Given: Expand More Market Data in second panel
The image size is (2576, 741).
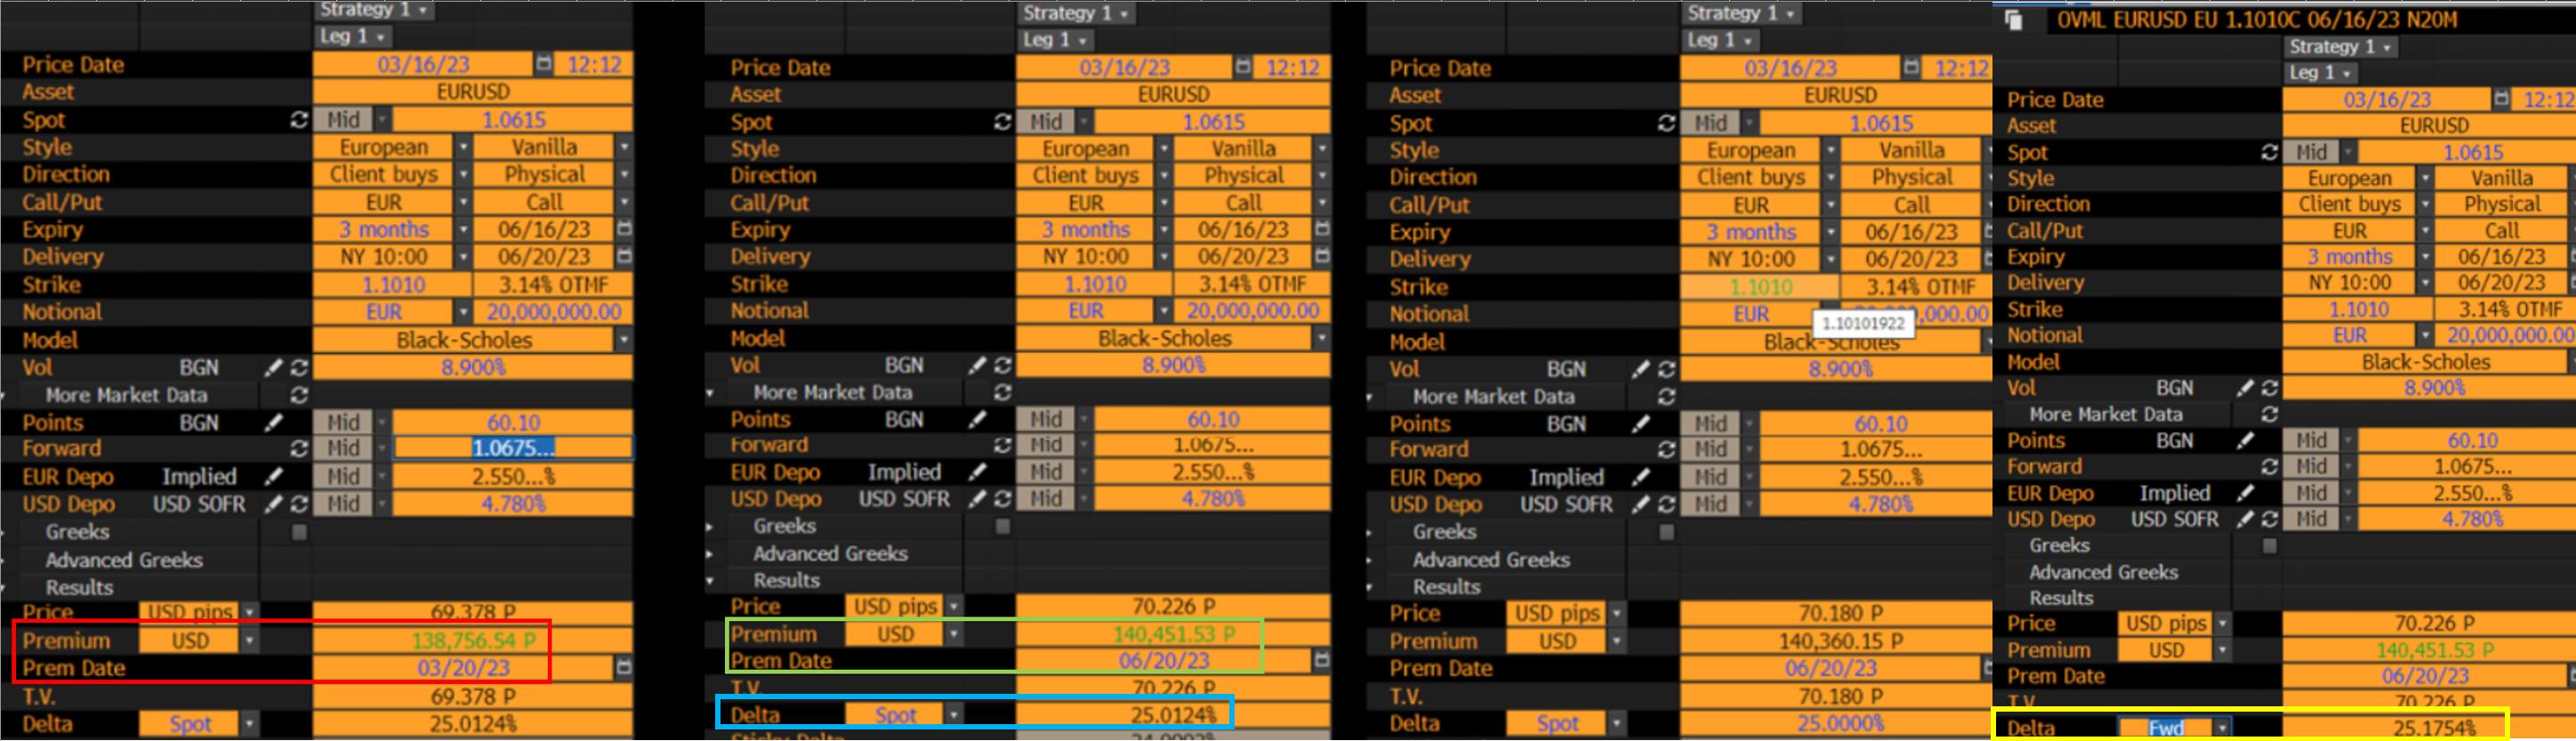Looking at the screenshot, I should tap(710, 393).
